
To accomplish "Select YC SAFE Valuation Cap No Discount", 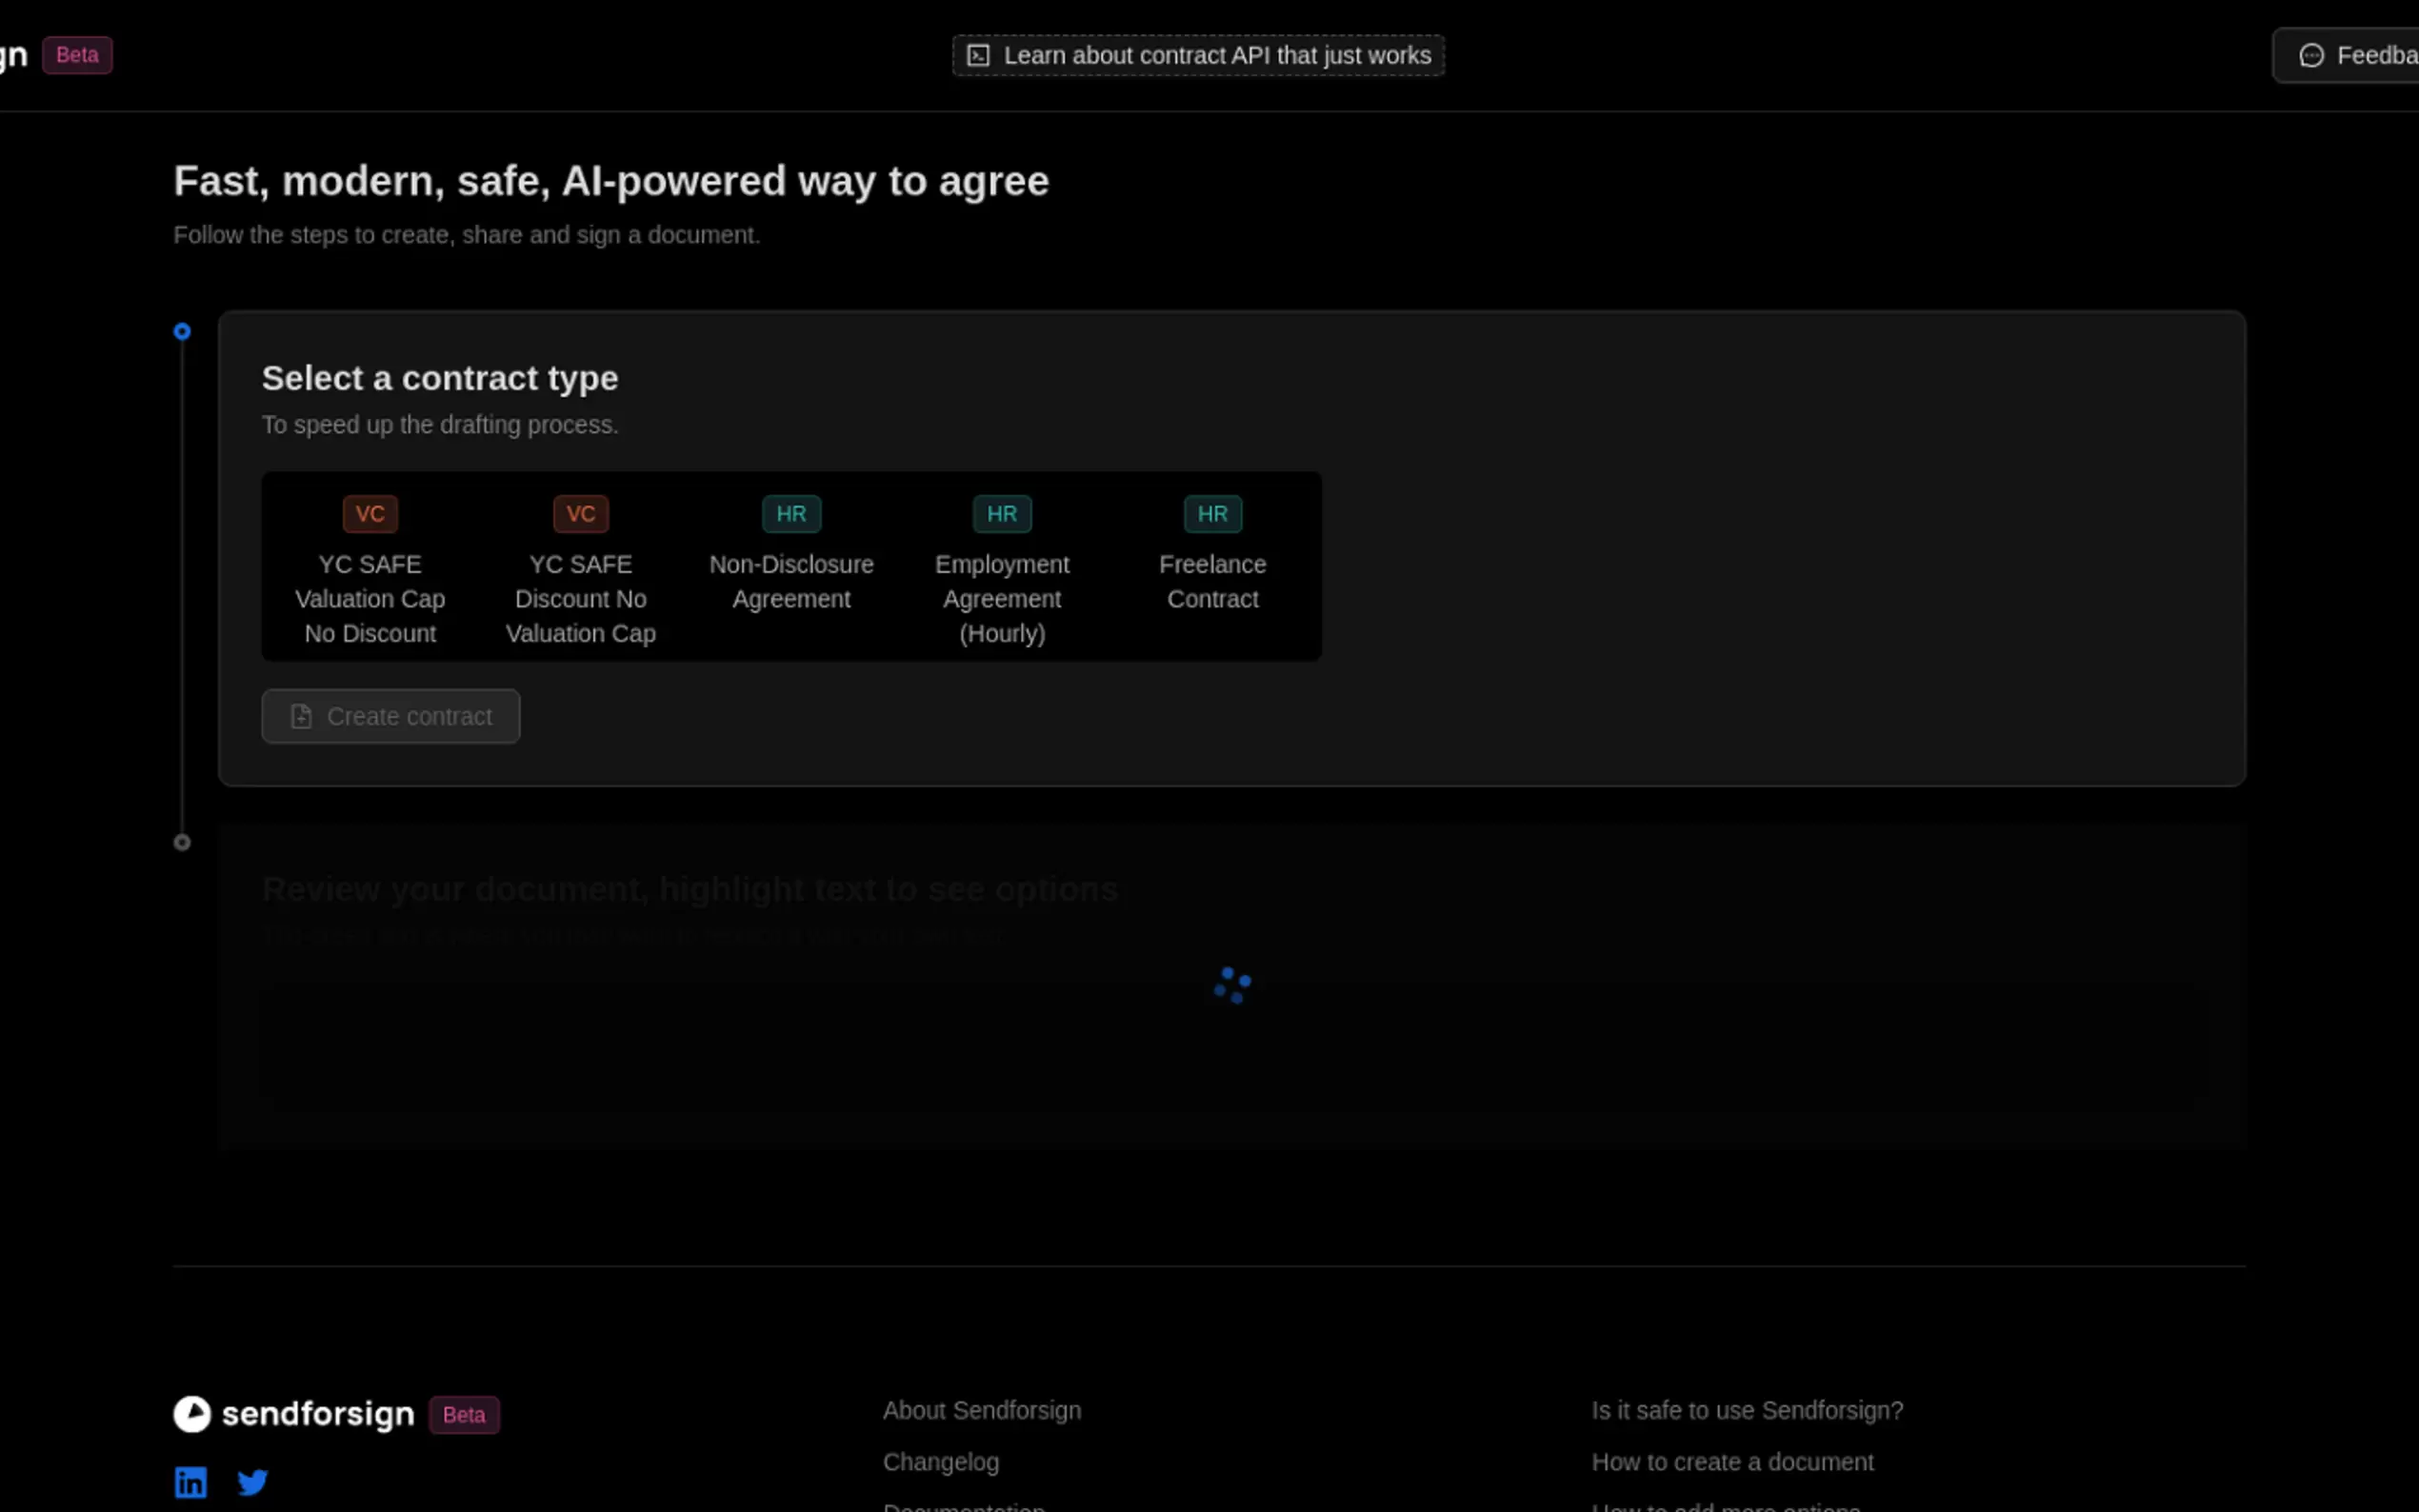I will (370, 598).
